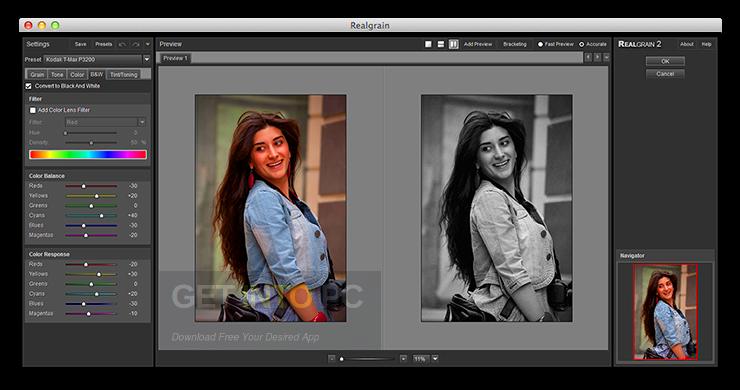740x390 pixels.
Task: Click the OK button
Action: pos(665,61)
